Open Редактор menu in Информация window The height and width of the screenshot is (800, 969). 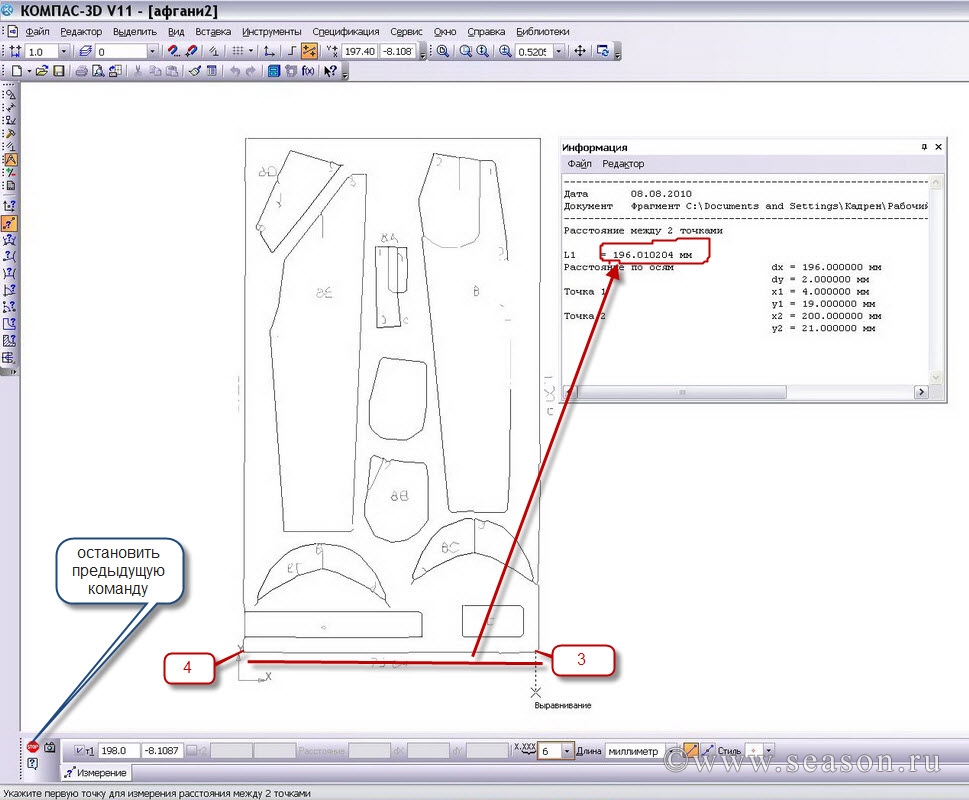623,164
